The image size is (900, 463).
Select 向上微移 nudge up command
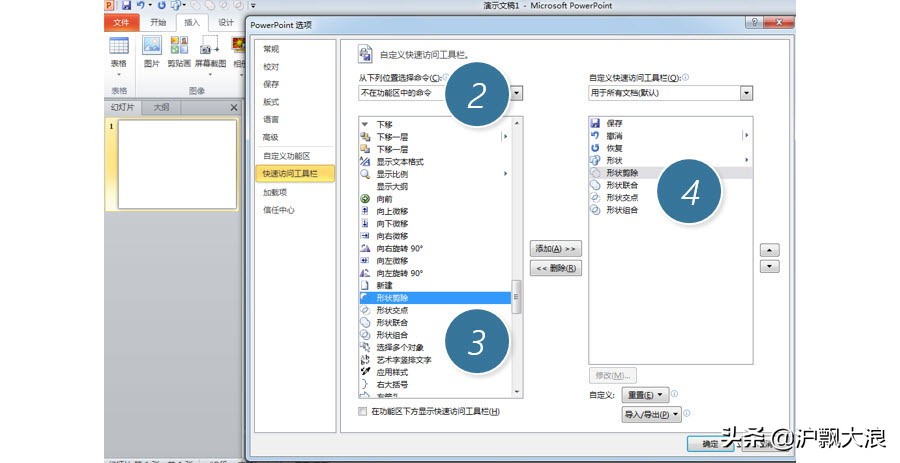435,211
